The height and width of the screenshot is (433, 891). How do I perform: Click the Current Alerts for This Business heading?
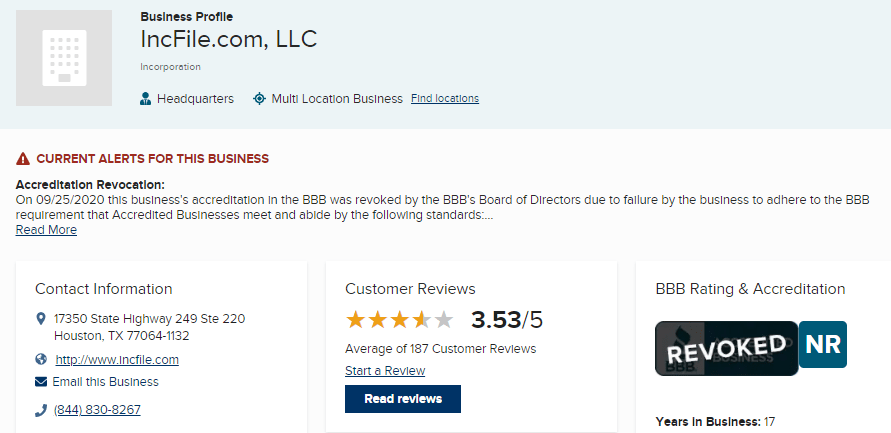click(152, 159)
